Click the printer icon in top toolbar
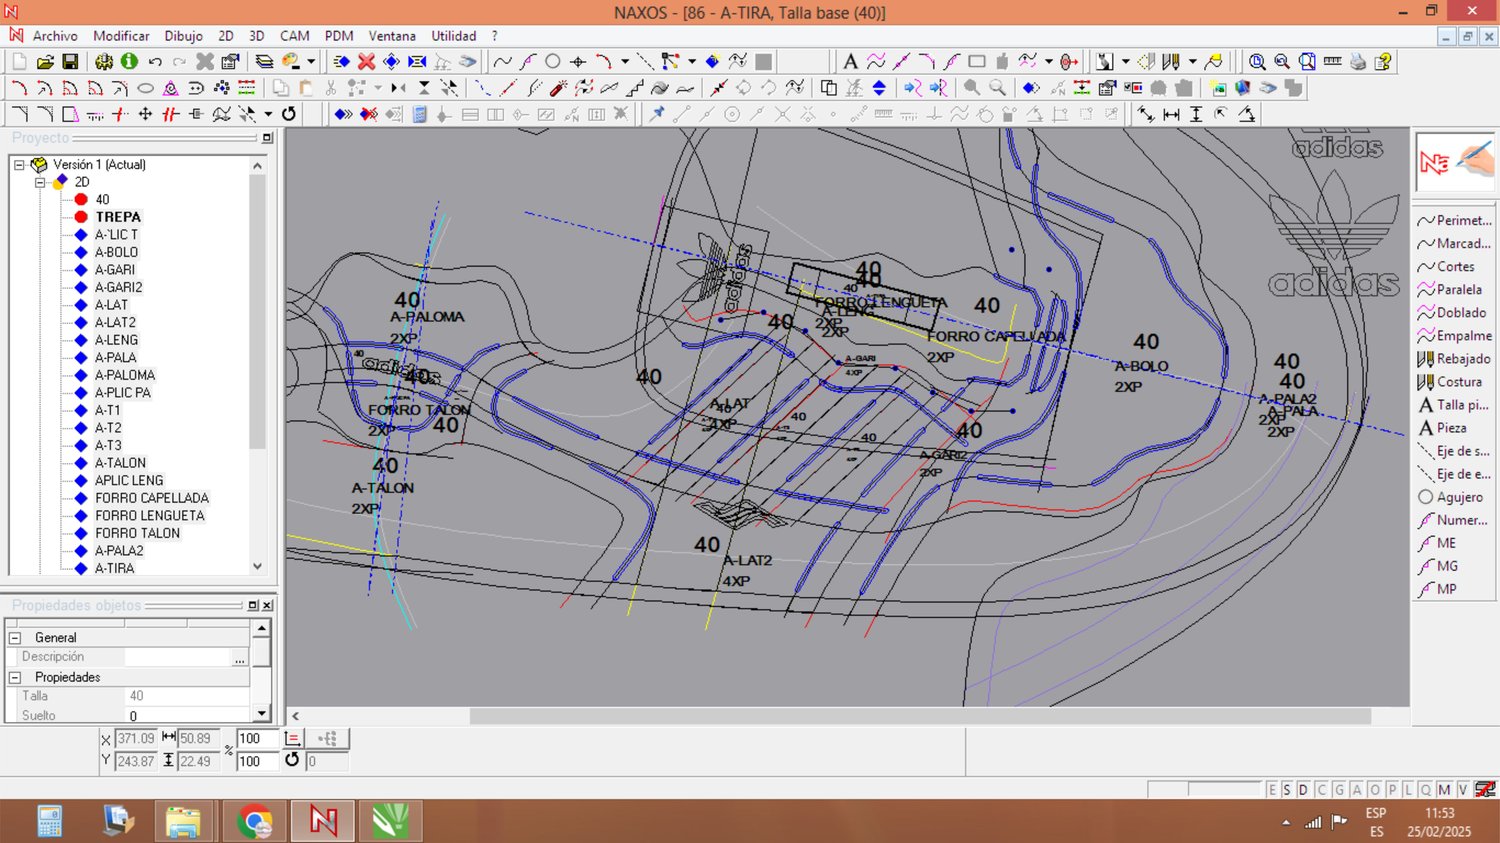The image size is (1500, 843). pos(1357,62)
